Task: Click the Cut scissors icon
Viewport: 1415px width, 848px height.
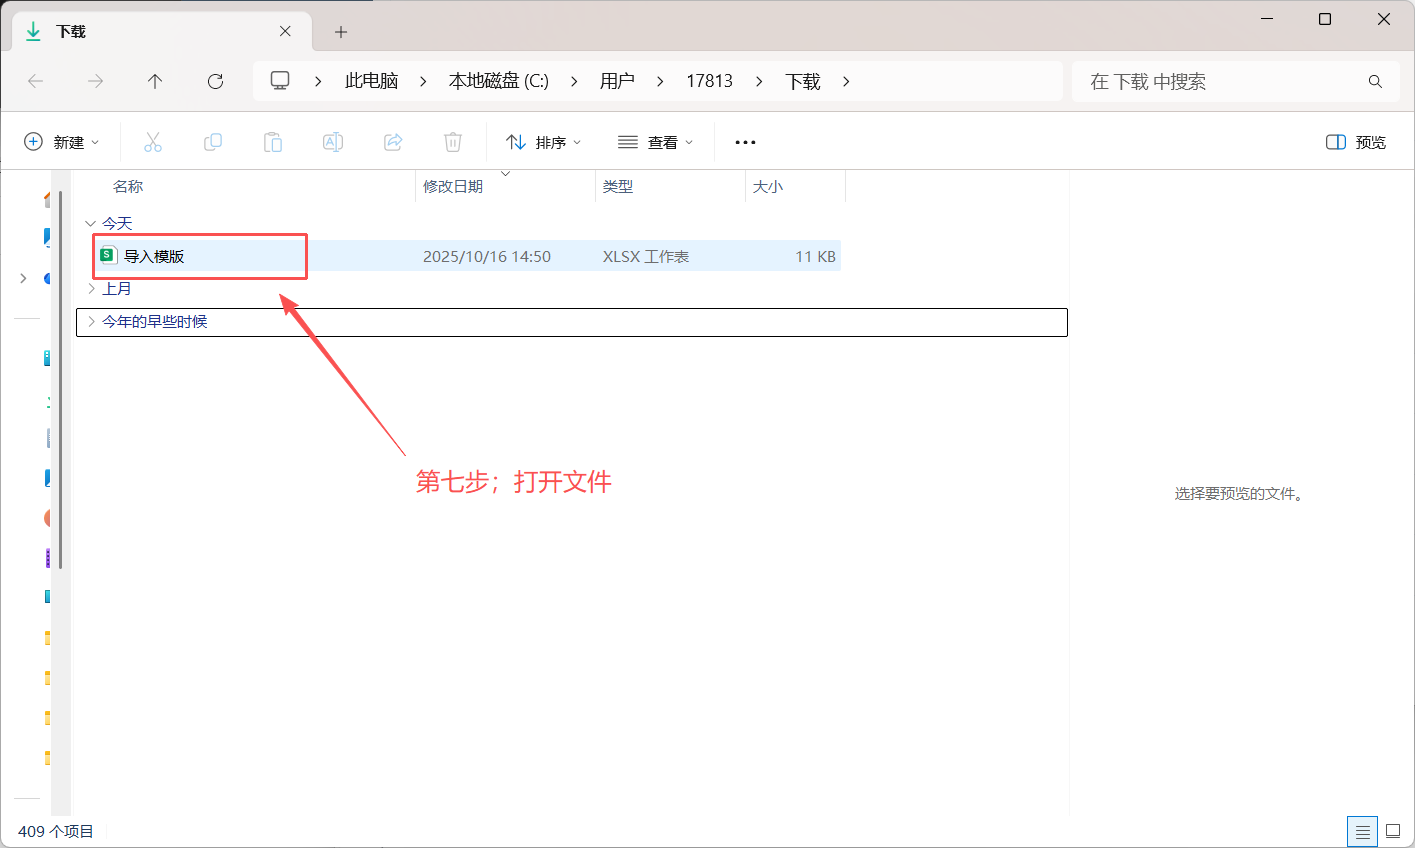Action: [x=153, y=142]
